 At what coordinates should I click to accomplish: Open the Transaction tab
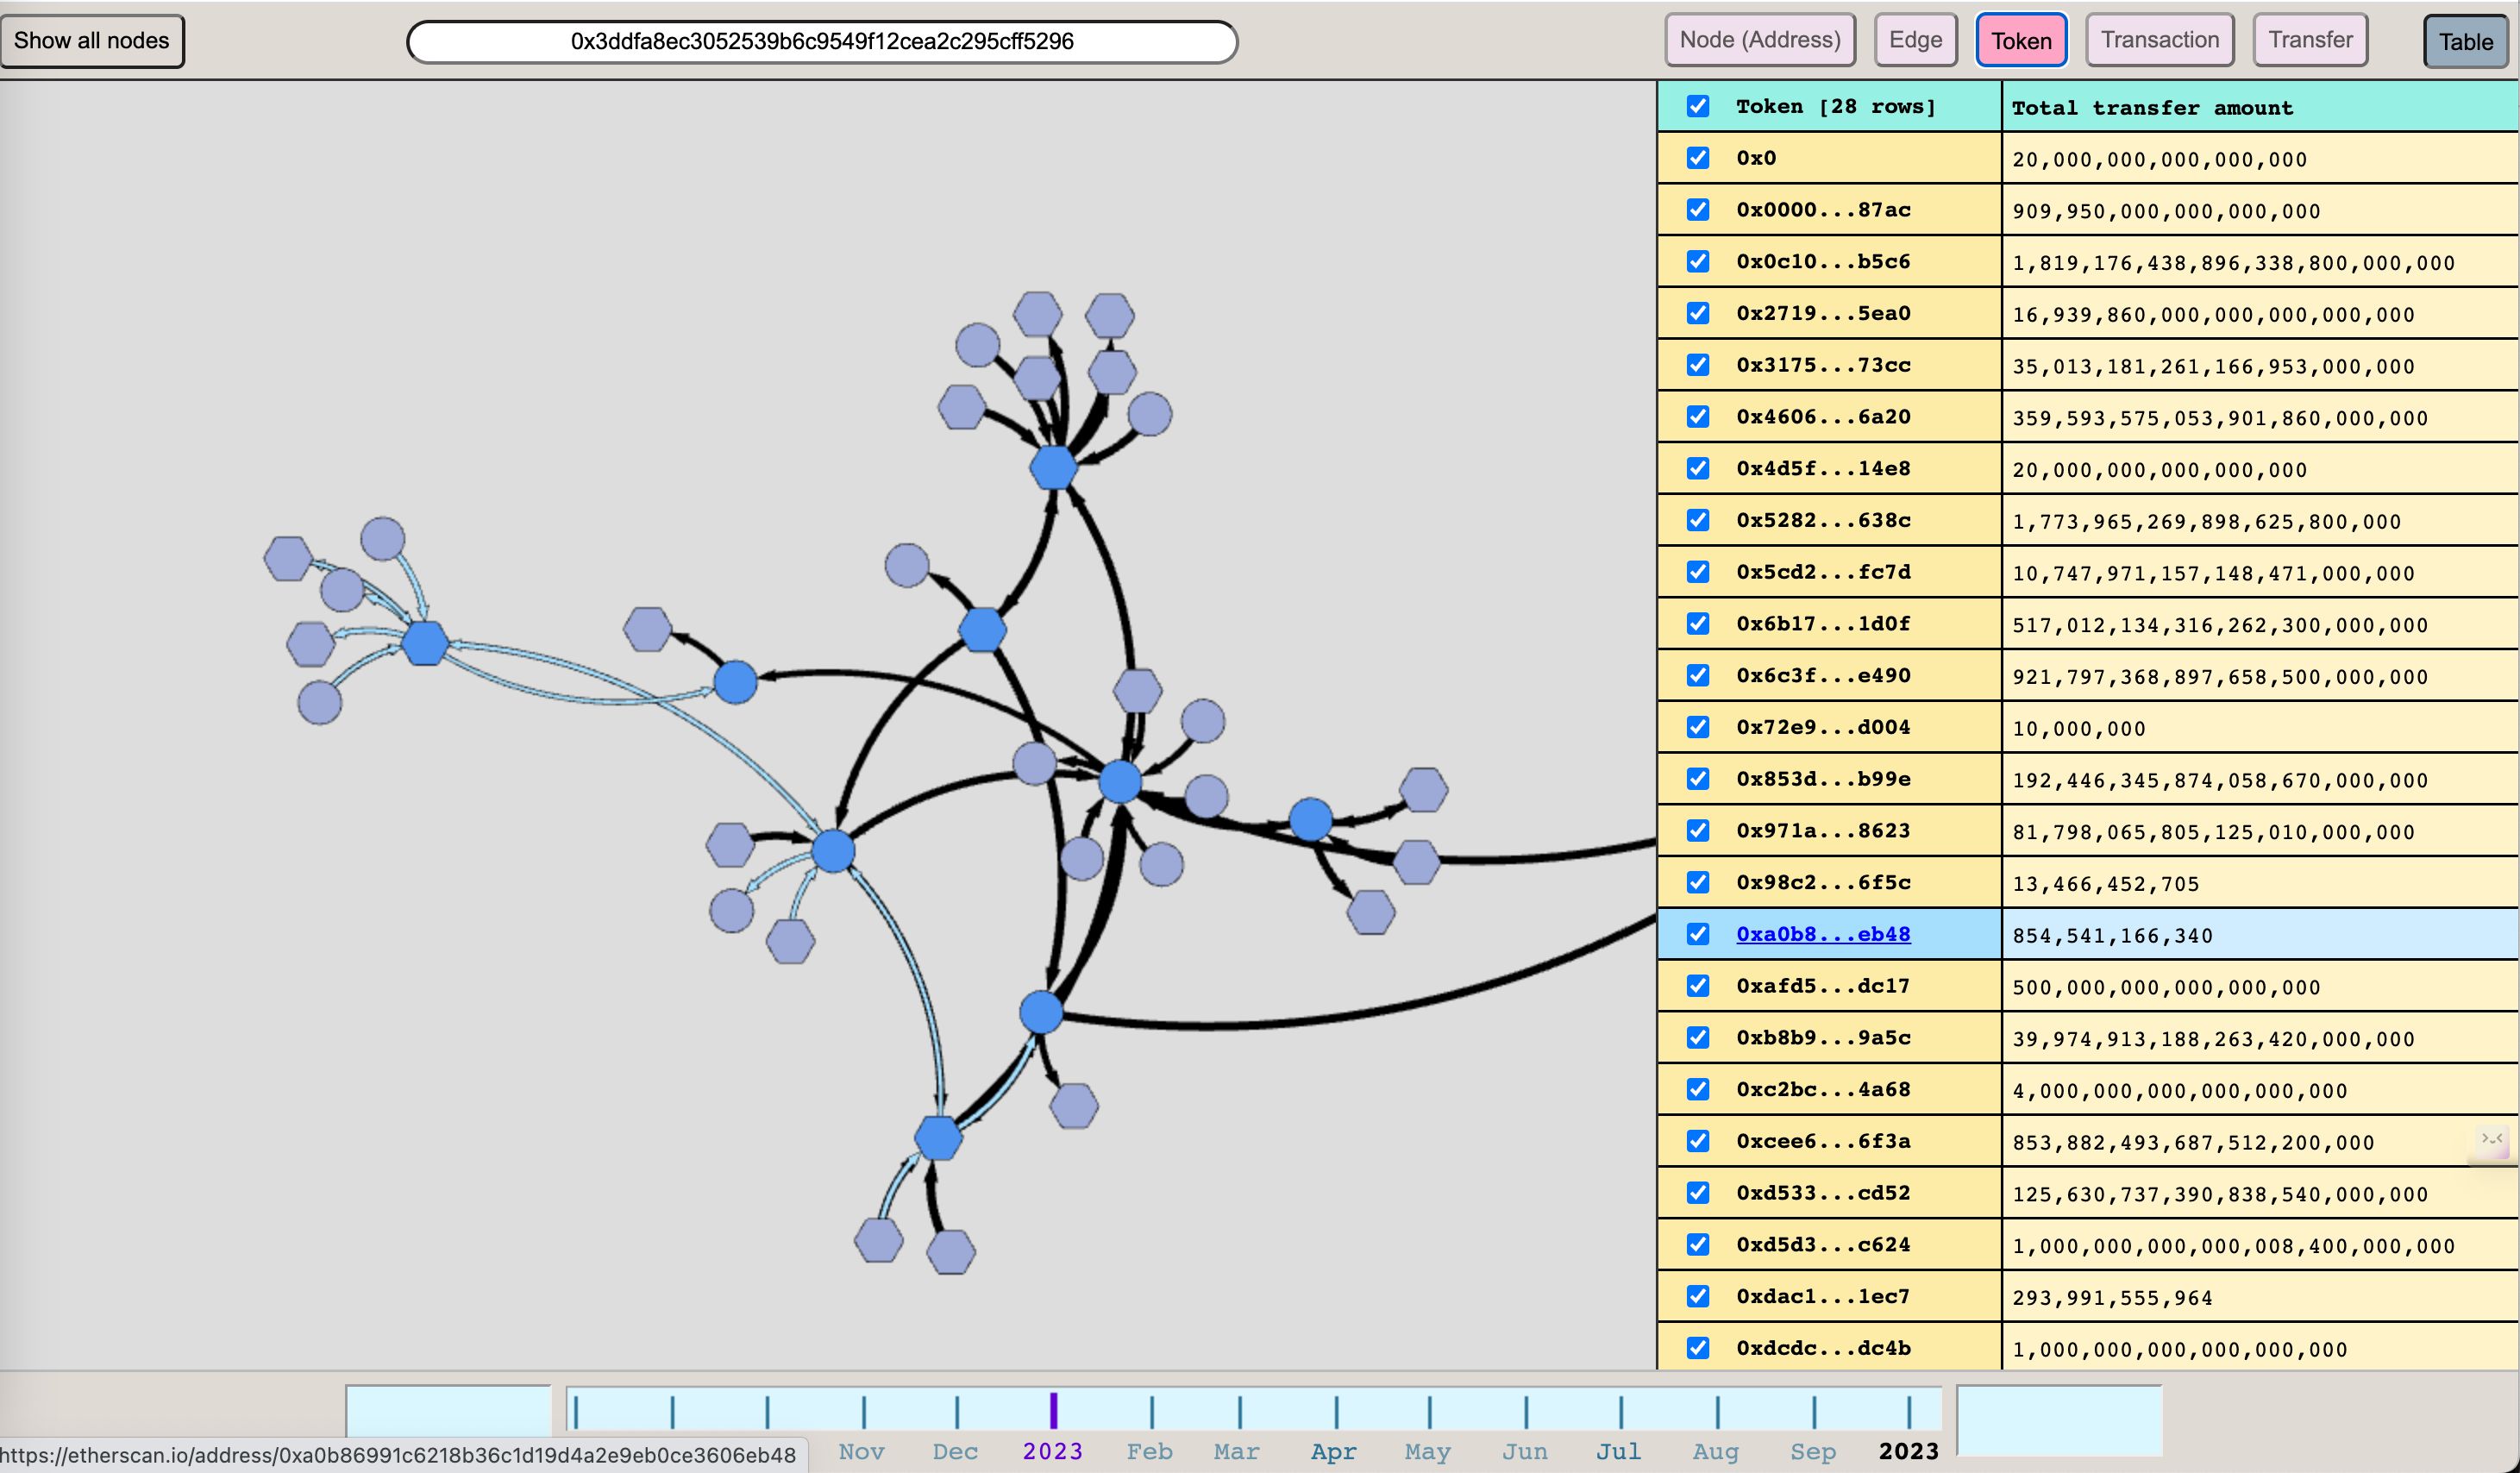tap(2160, 40)
